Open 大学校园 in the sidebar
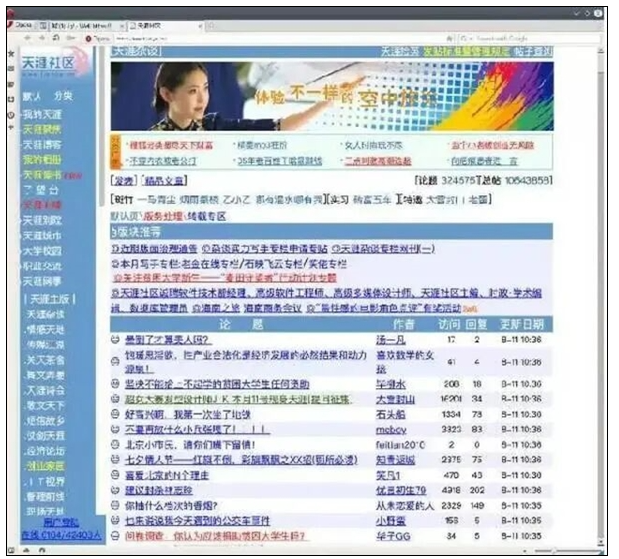619x559 pixels. (x=42, y=251)
